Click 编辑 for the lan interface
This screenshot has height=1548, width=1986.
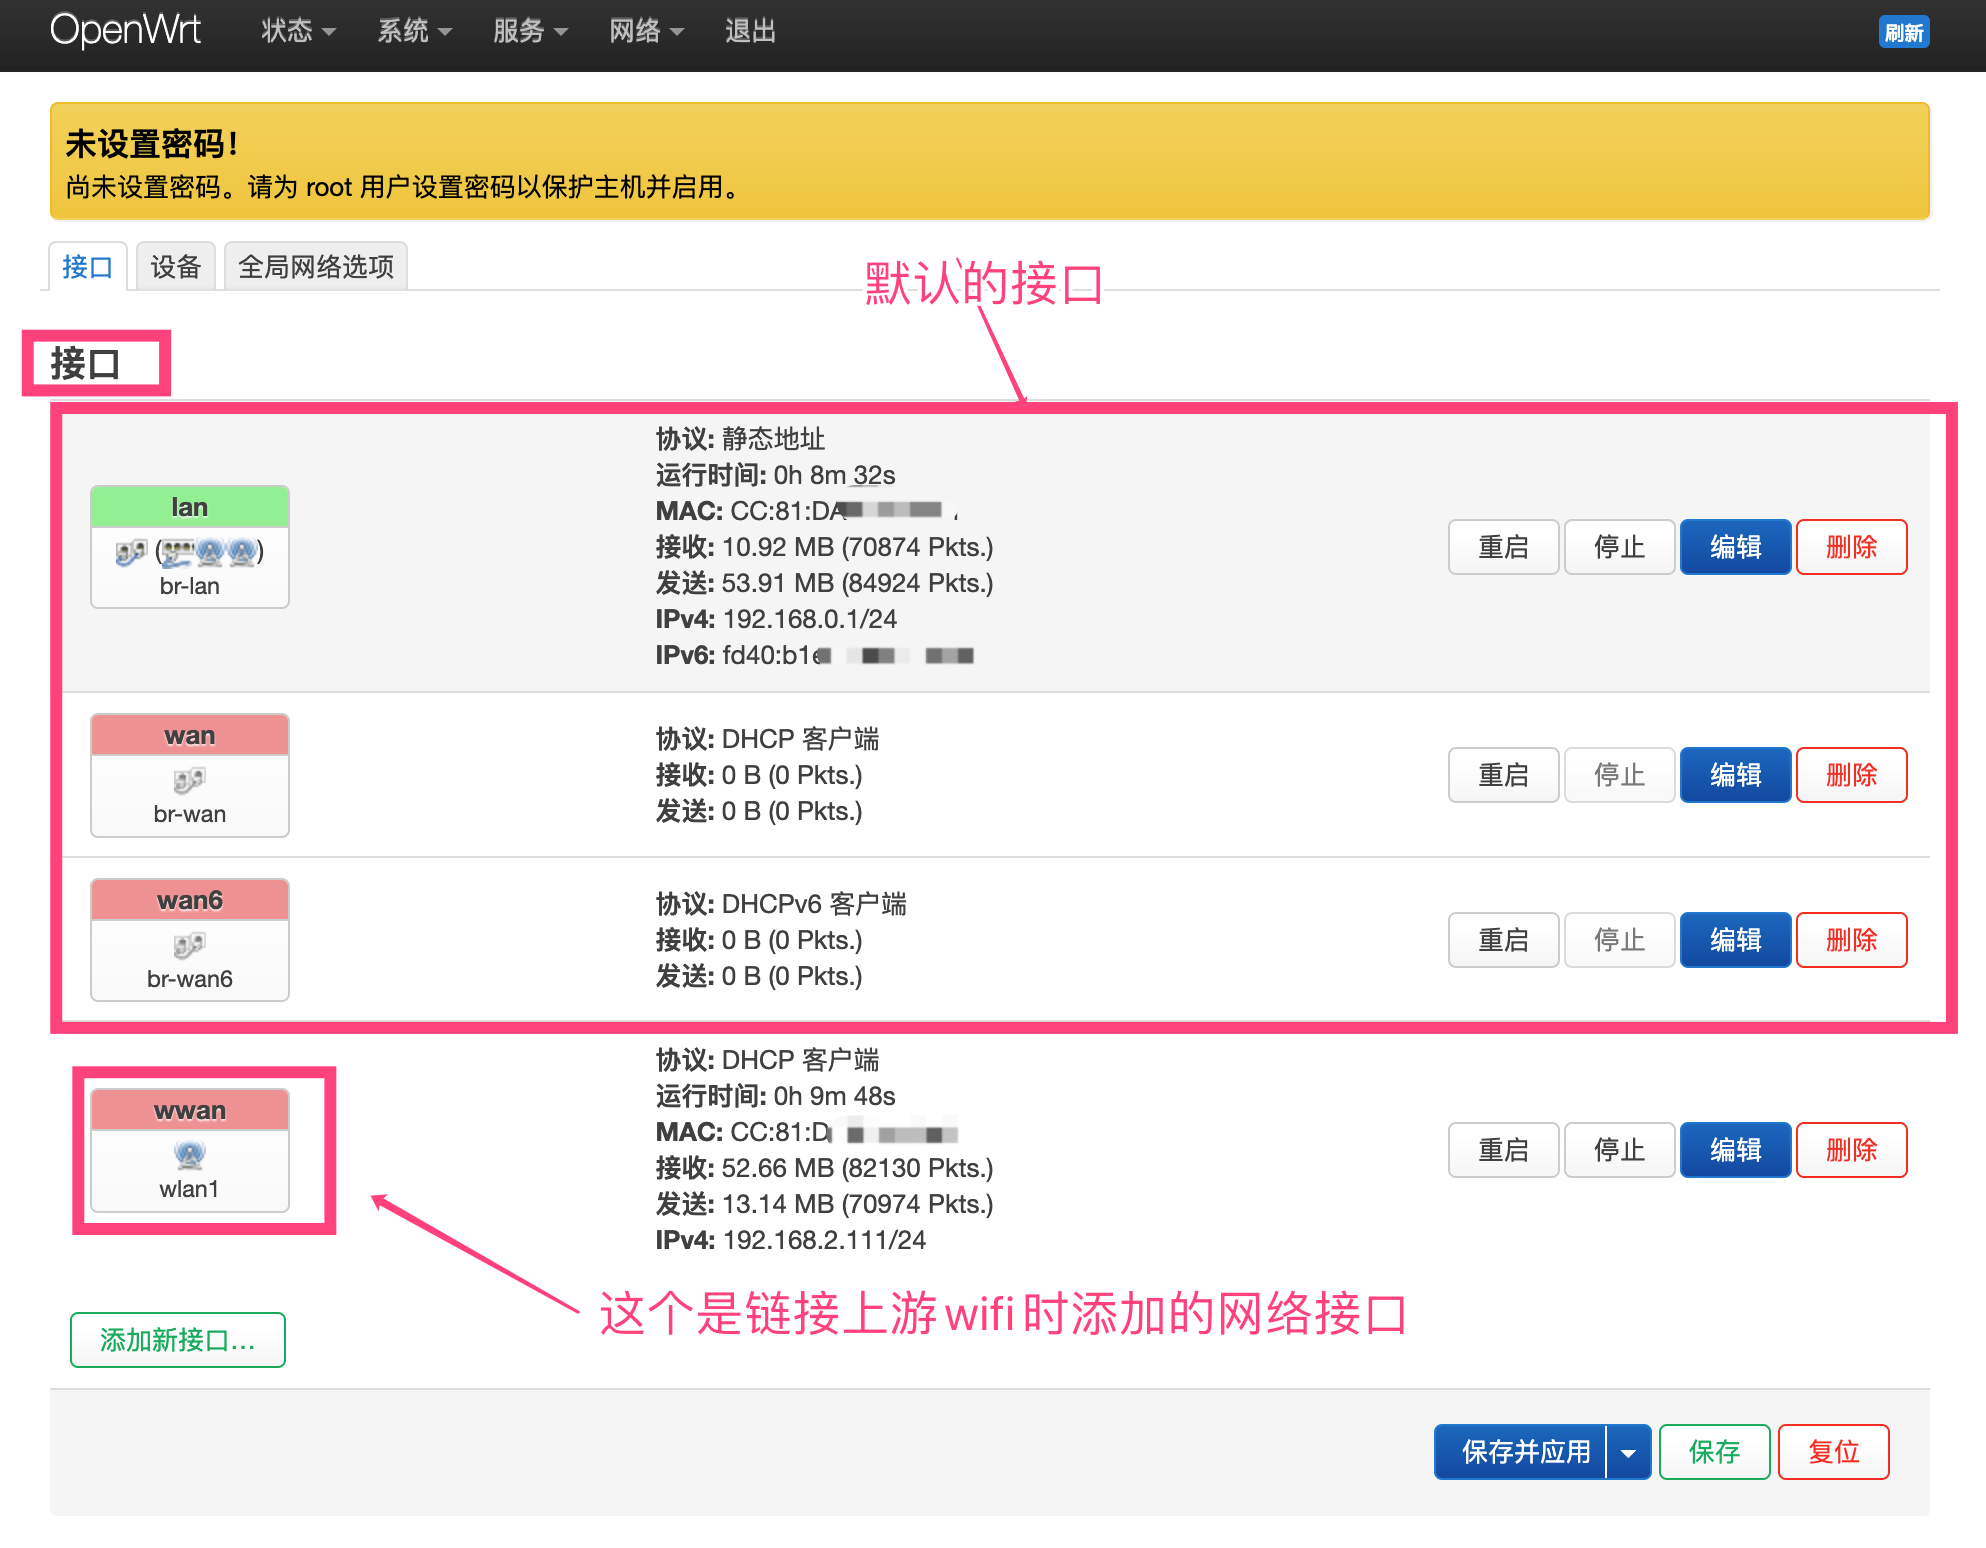(x=1735, y=547)
